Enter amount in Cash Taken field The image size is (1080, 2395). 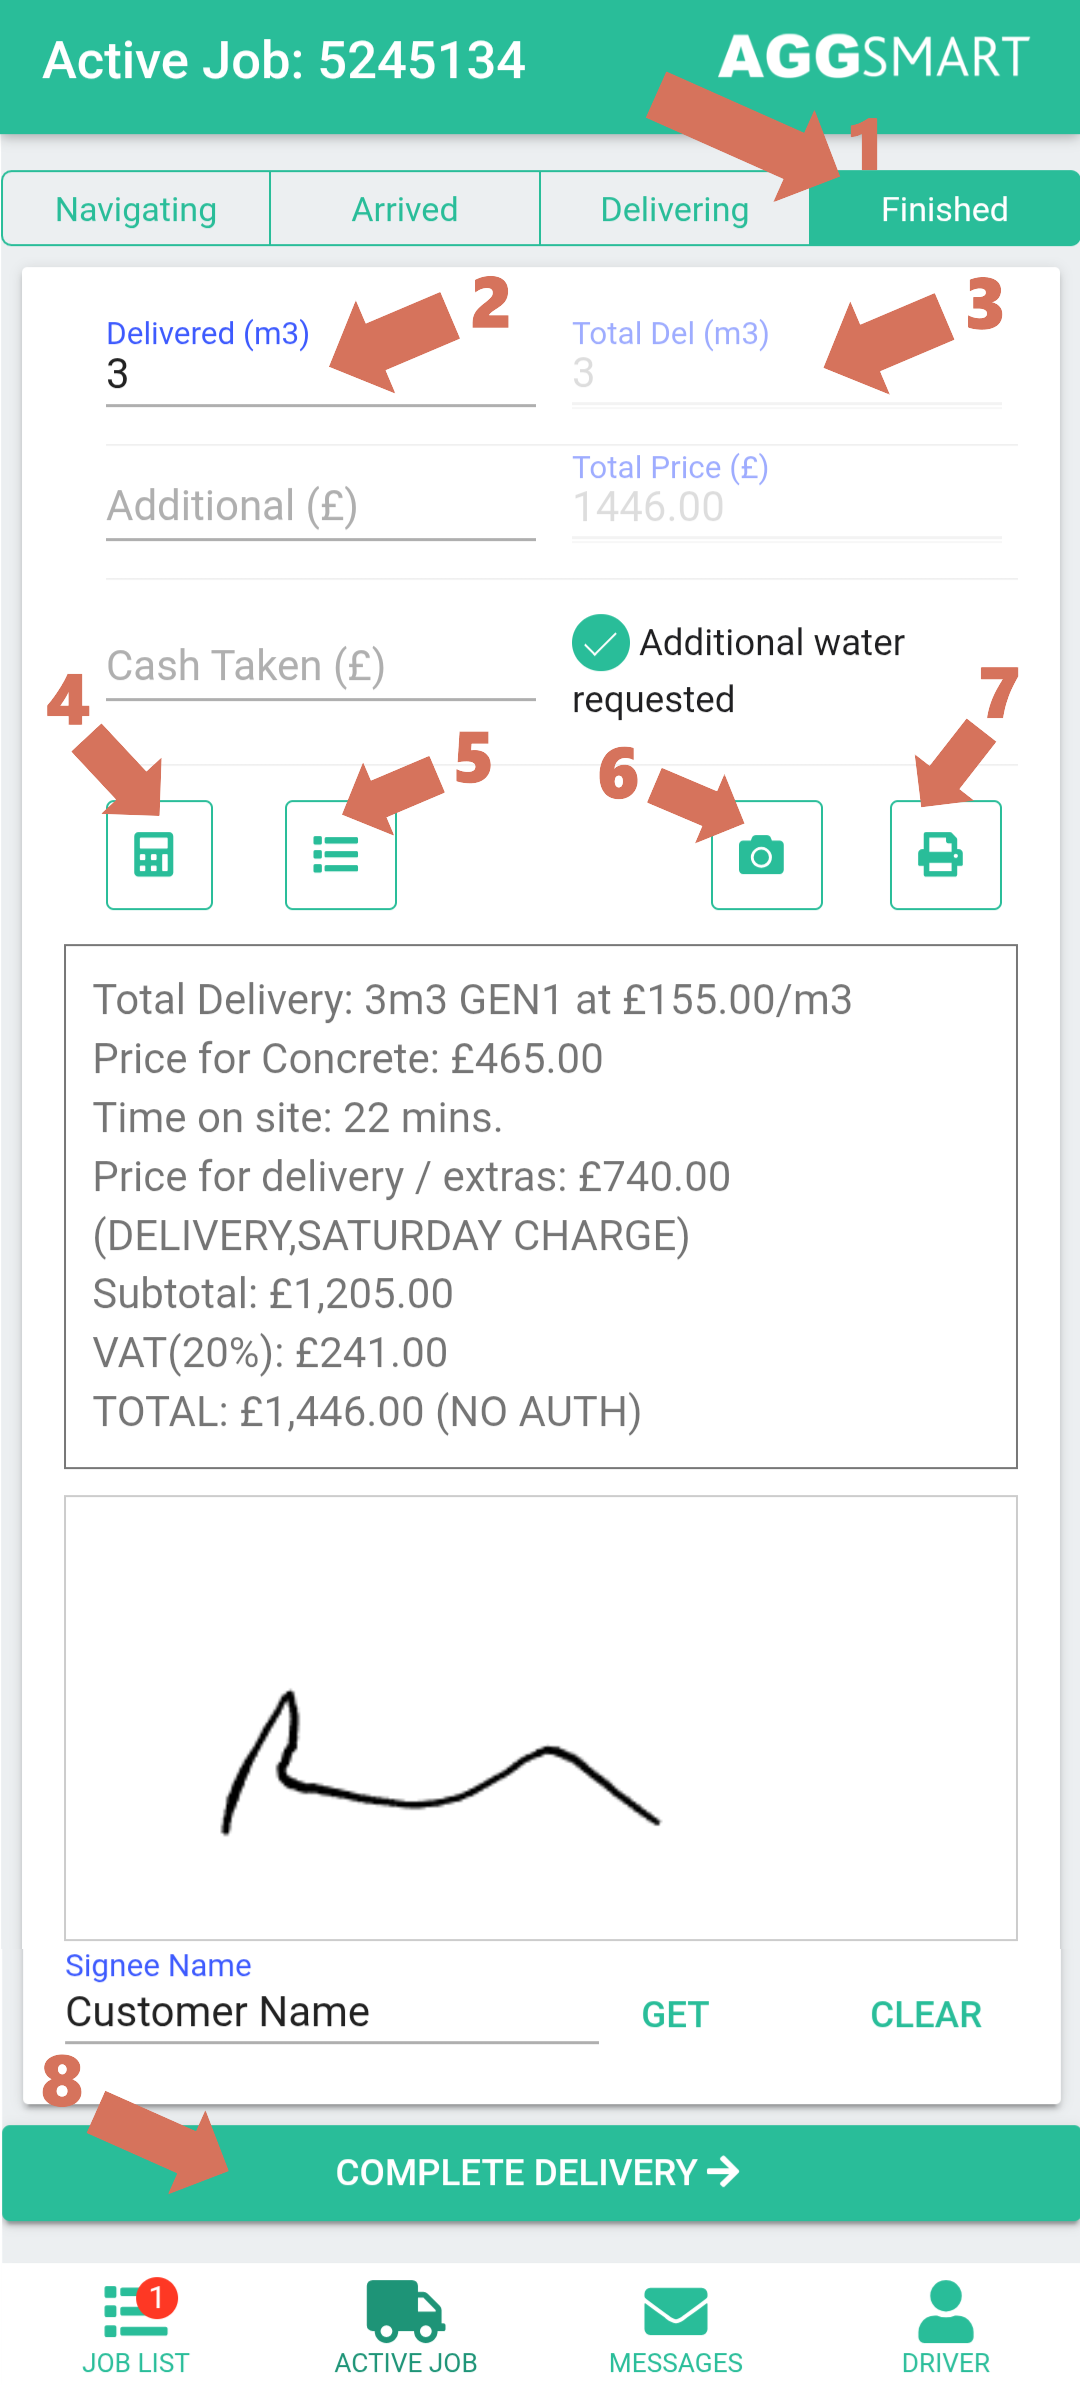320,666
